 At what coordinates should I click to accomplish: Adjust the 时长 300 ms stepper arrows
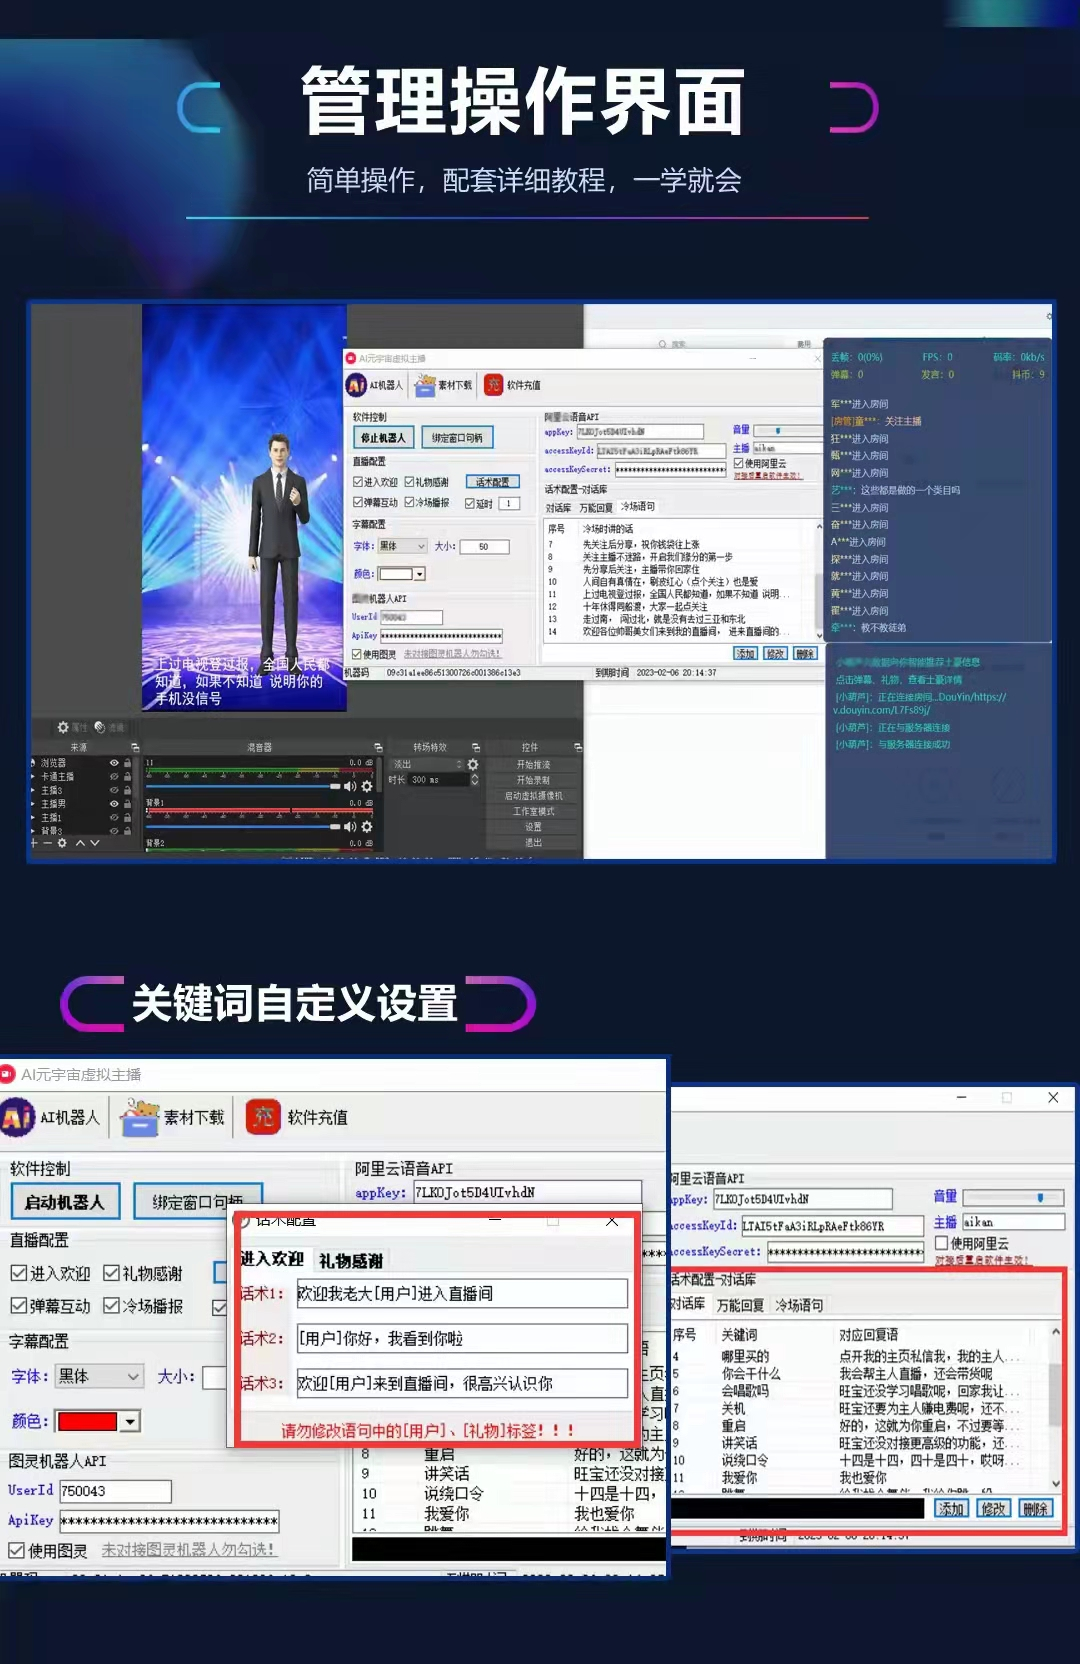475,780
